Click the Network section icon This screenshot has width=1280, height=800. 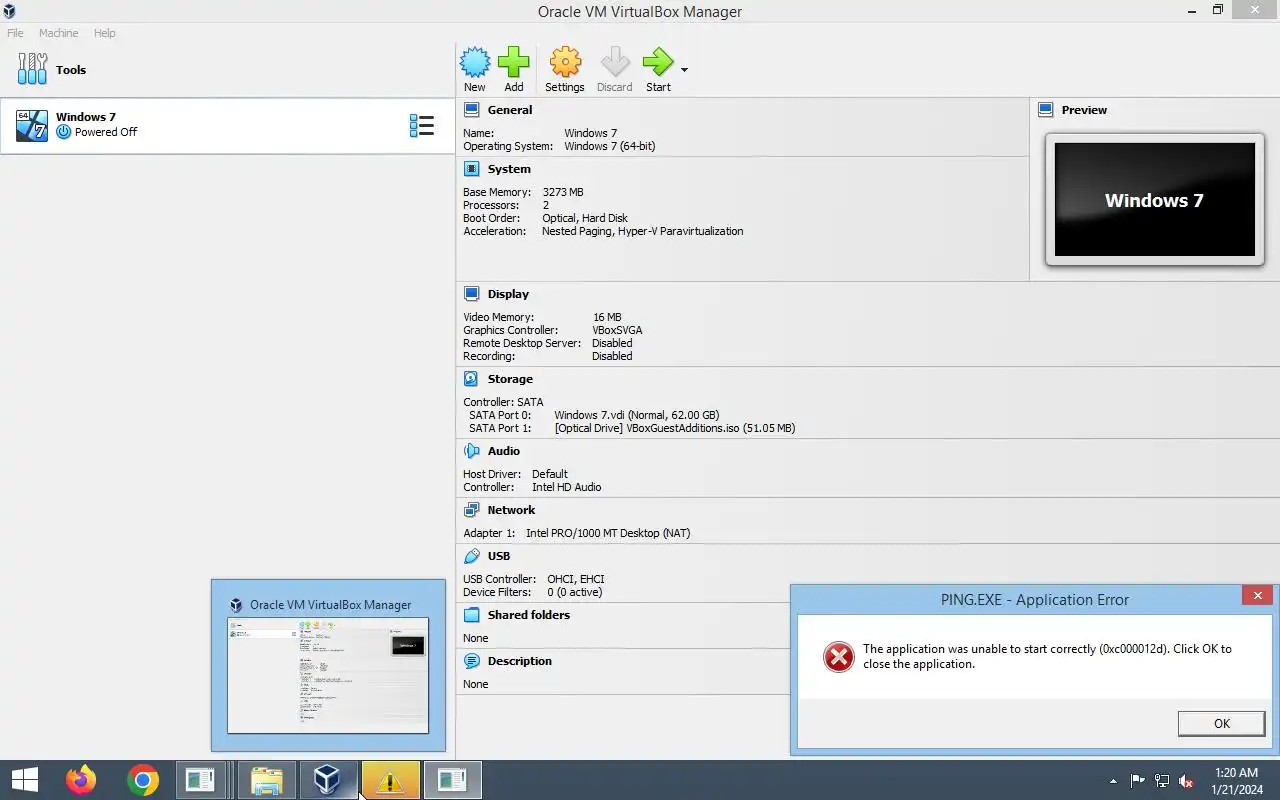pos(472,510)
